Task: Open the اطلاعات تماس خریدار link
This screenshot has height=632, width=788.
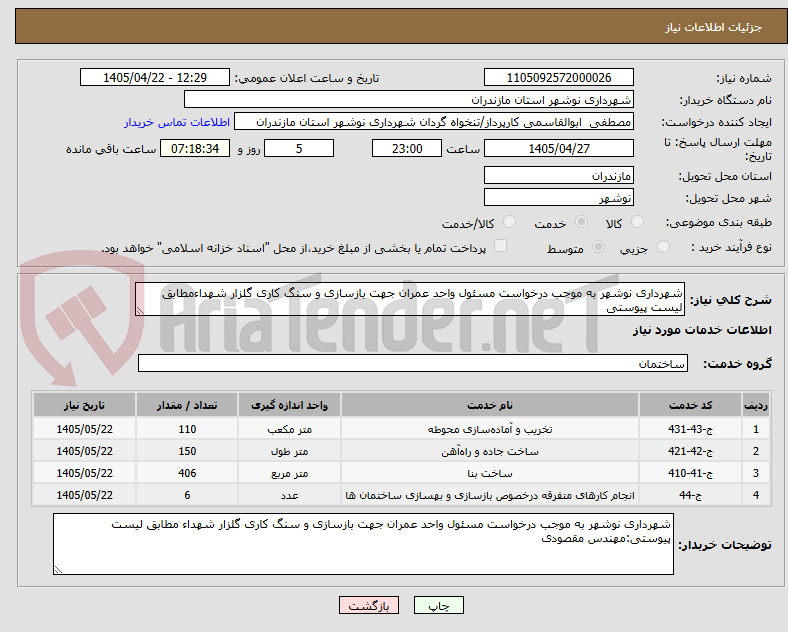Action: pyautogui.click(x=177, y=122)
